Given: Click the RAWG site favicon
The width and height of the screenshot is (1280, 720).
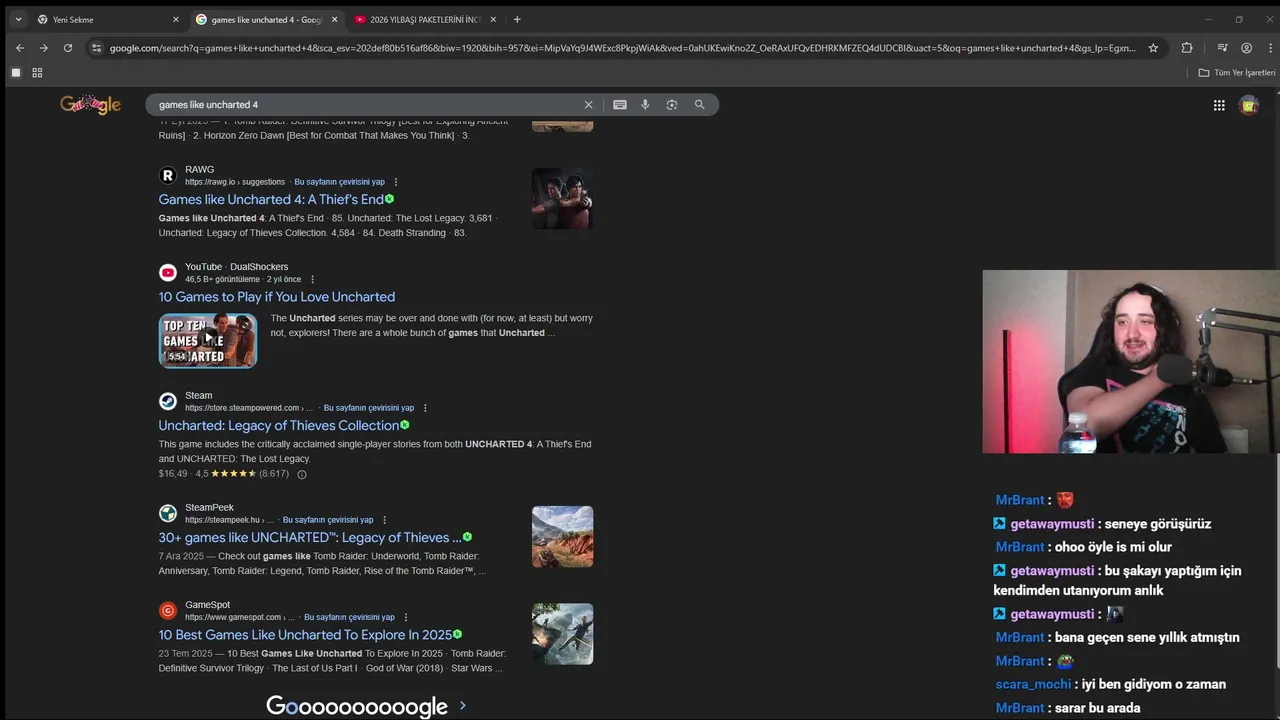Looking at the screenshot, I should (x=168, y=176).
